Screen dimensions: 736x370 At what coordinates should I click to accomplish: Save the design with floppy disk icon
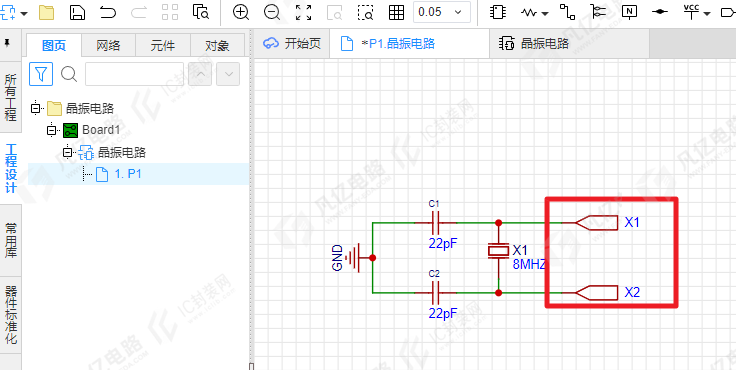tap(77, 12)
